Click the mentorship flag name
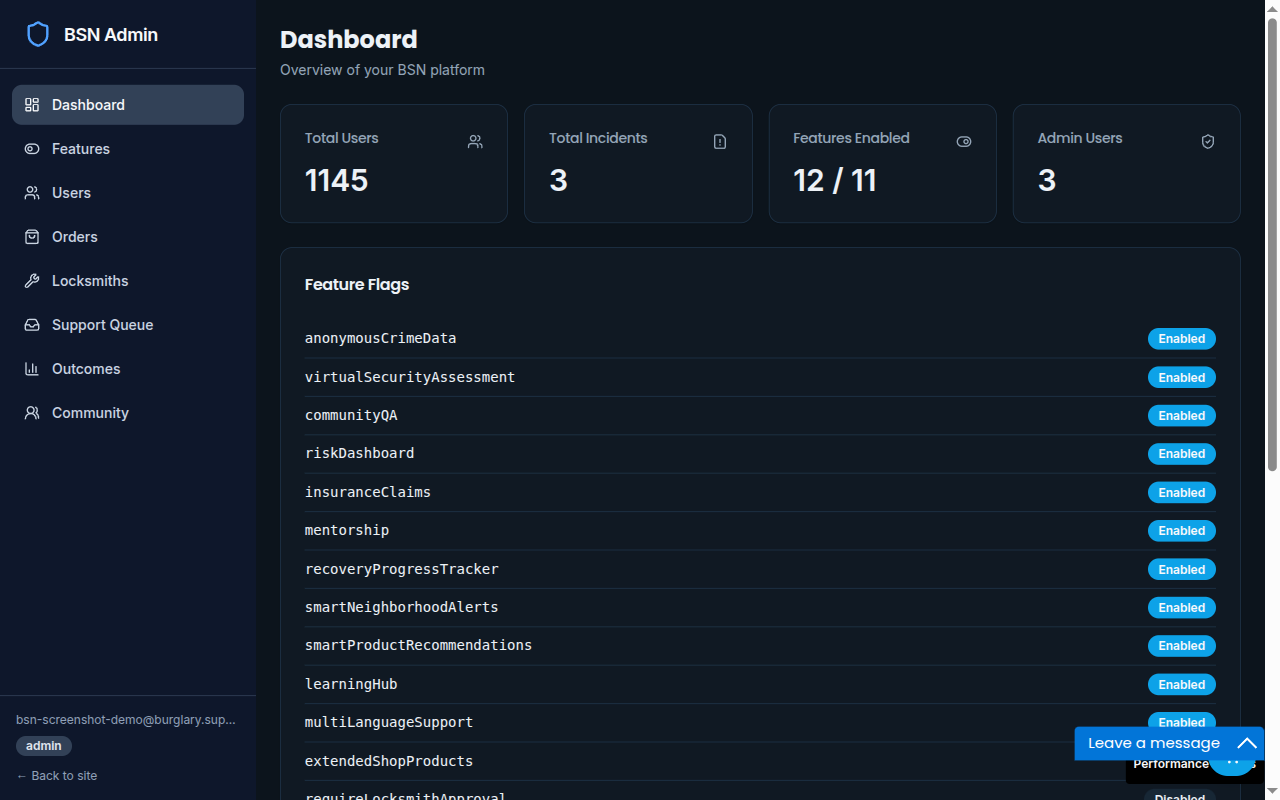This screenshot has height=800, width=1280. tap(347, 530)
